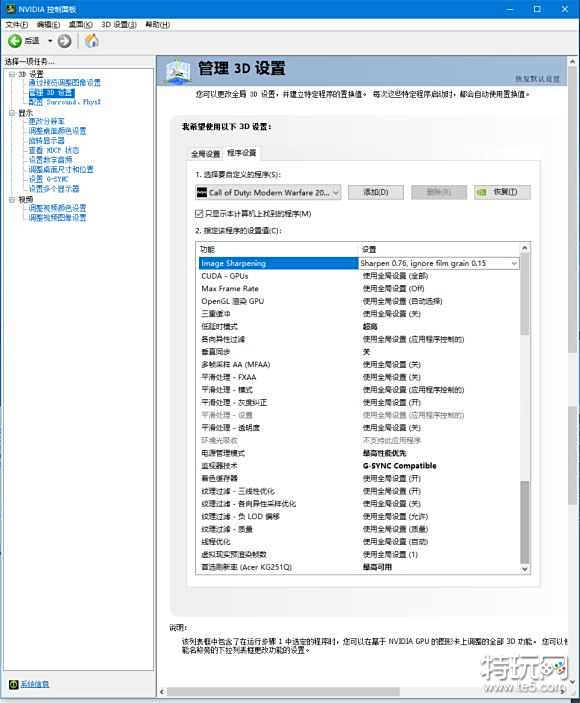
Task: Open the 系统信息 link
Action: tap(35, 684)
